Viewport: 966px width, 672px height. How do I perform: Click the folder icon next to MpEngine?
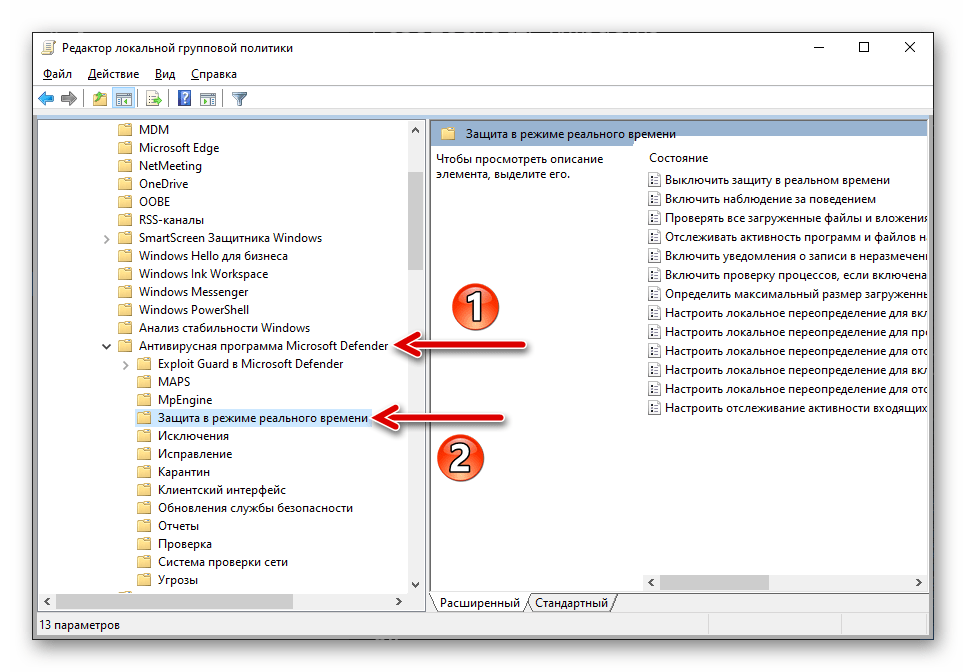pos(144,400)
